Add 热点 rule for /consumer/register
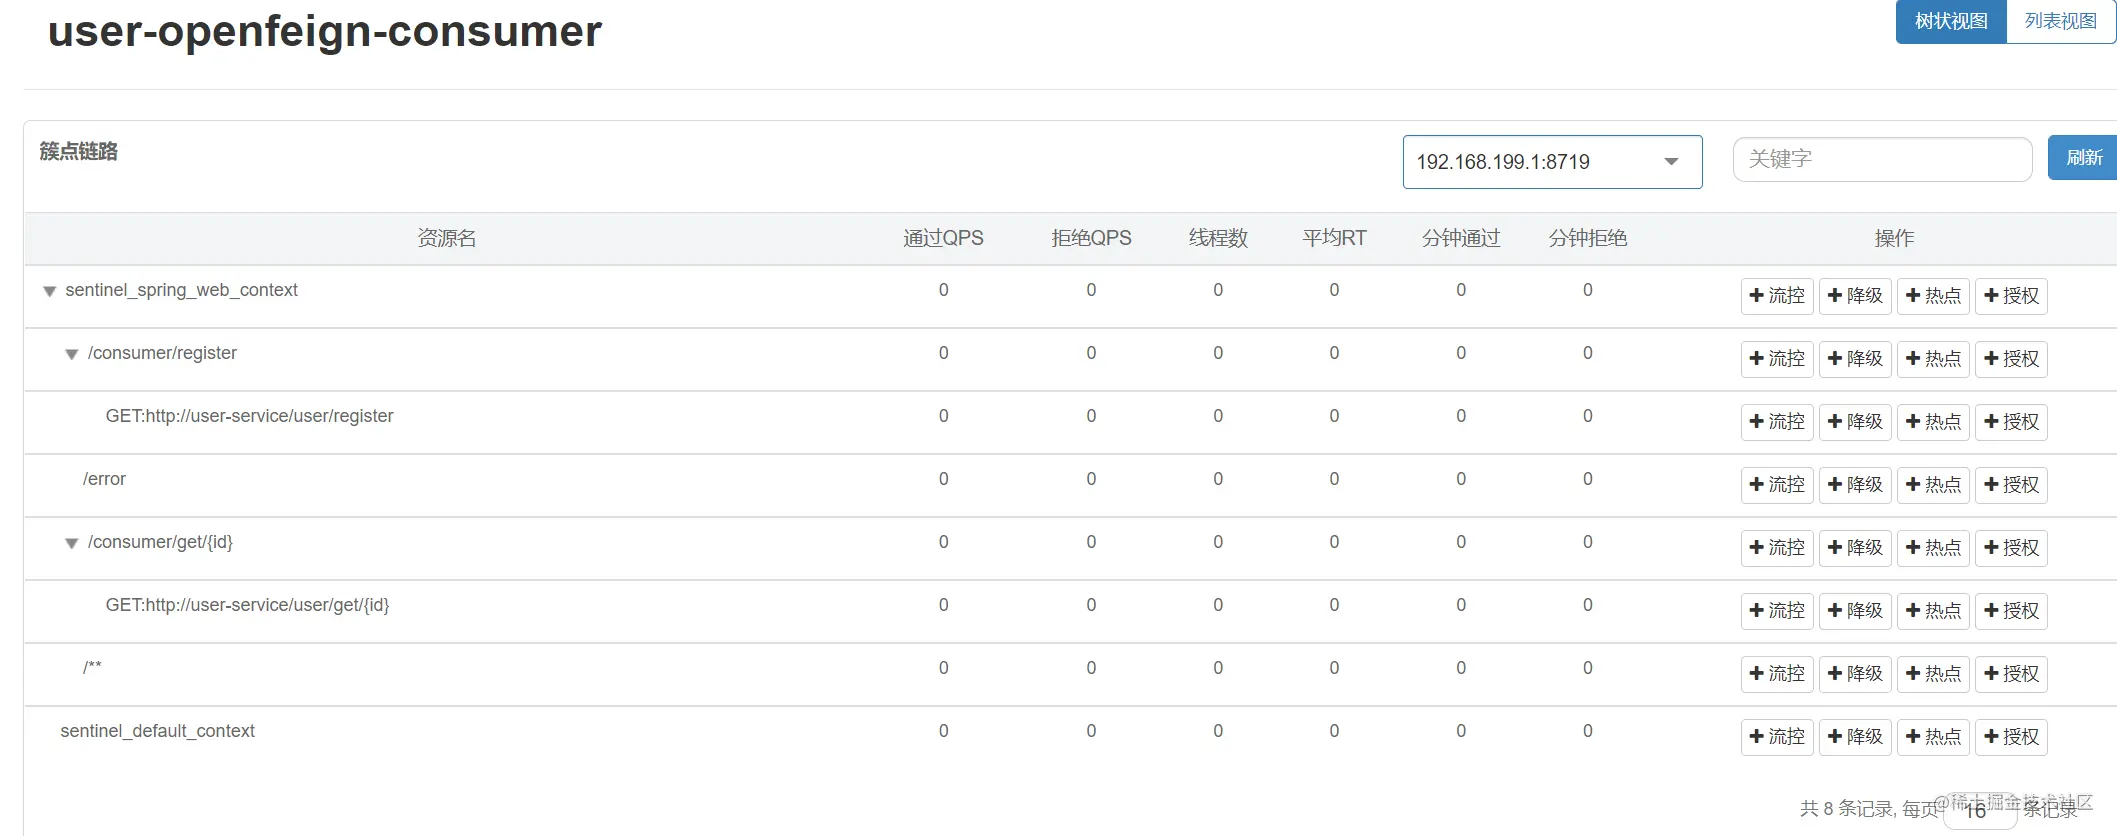Screen dimensions: 2117x836 1933,359
